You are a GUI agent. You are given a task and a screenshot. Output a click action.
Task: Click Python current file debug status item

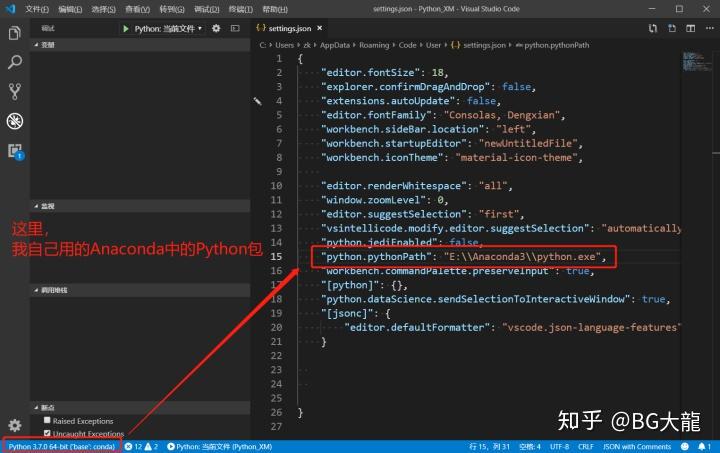tap(219, 446)
